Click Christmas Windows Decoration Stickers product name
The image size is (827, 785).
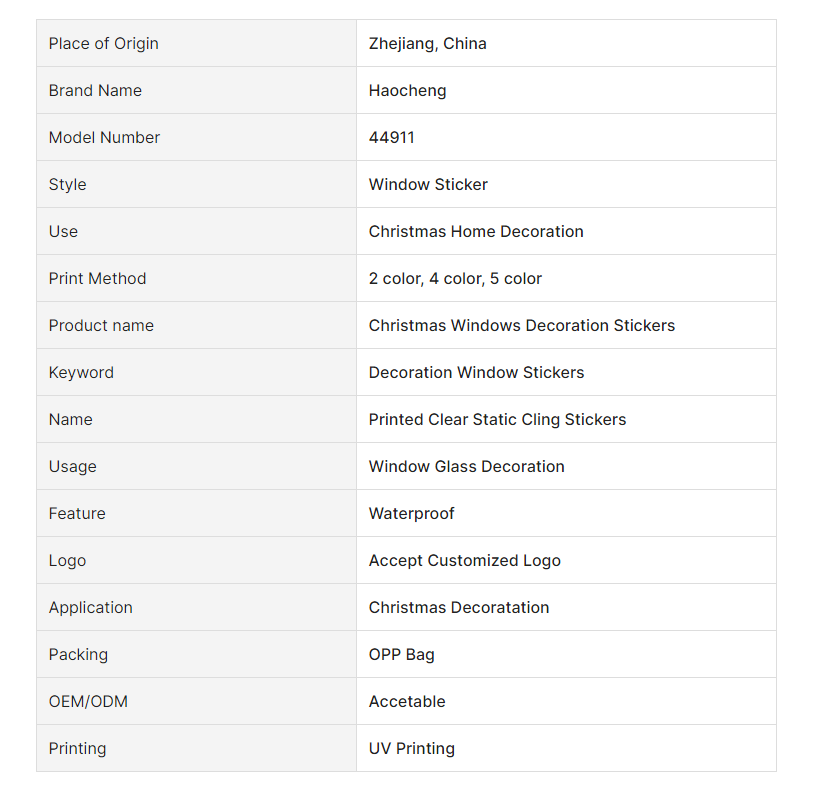tap(522, 326)
